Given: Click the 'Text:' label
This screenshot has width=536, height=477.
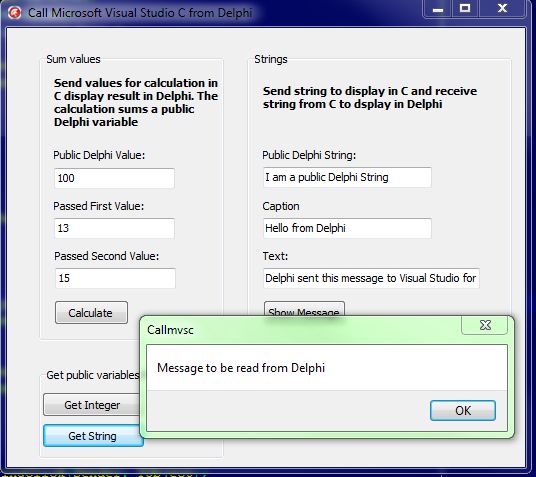Looking at the screenshot, I should [275, 256].
